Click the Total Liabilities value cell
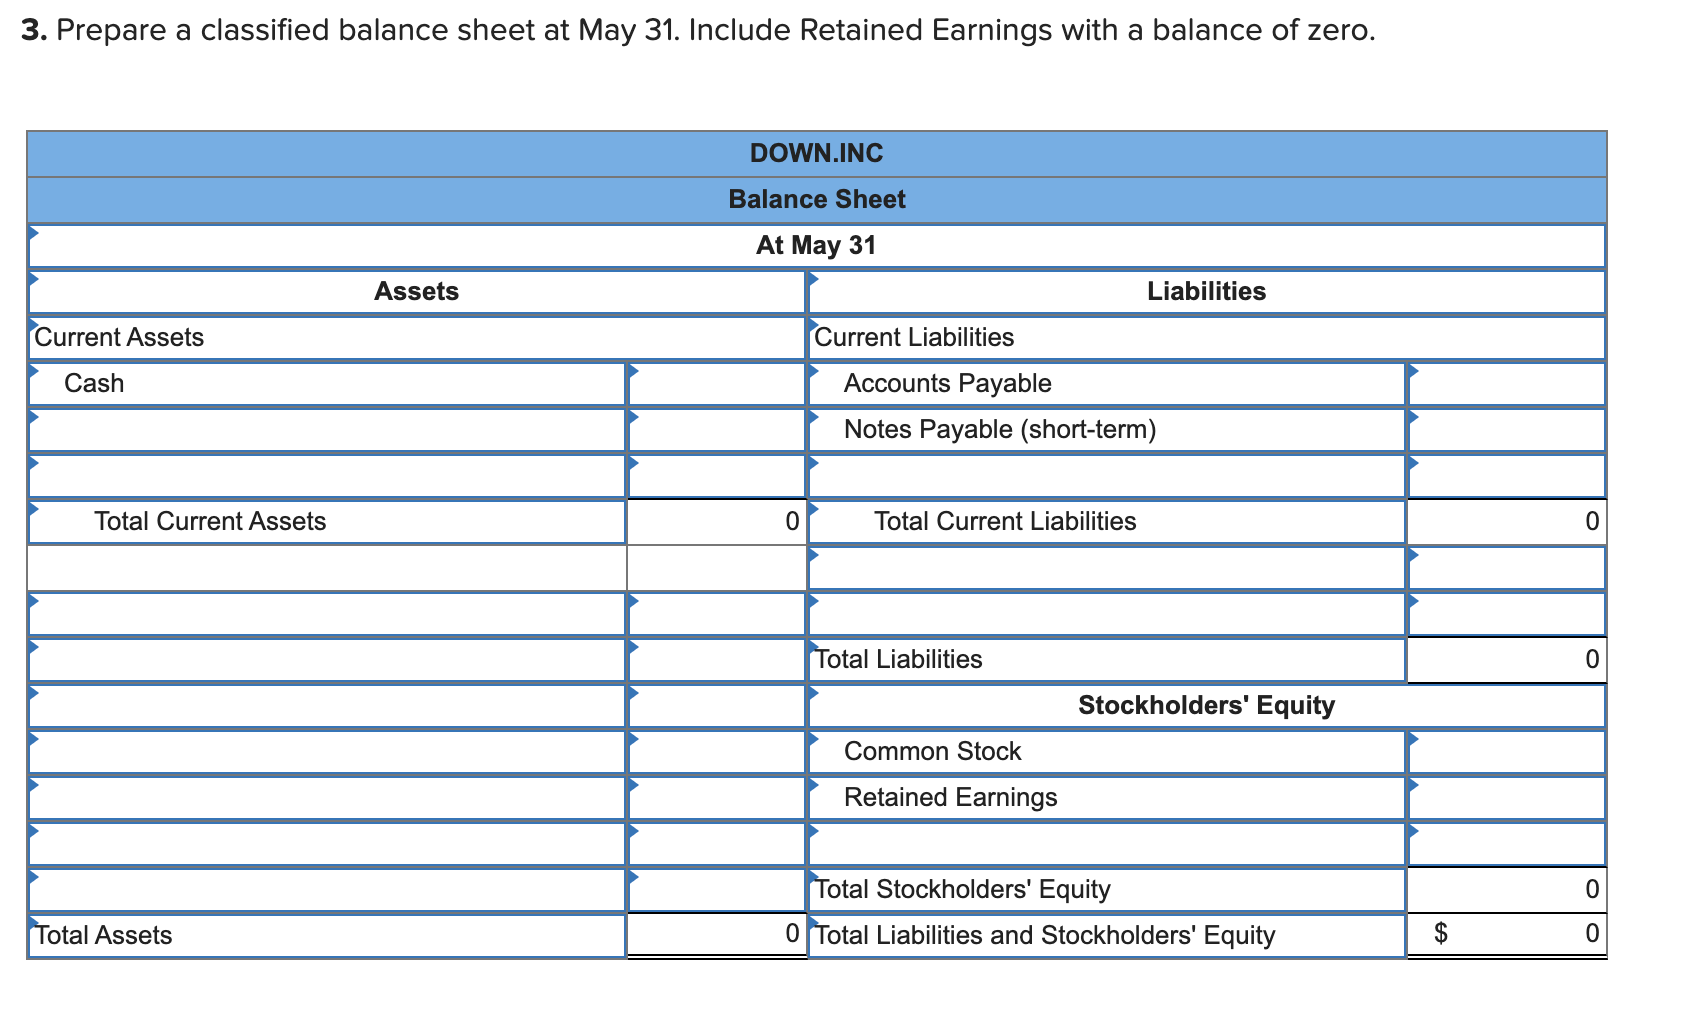 click(1506, 660)
